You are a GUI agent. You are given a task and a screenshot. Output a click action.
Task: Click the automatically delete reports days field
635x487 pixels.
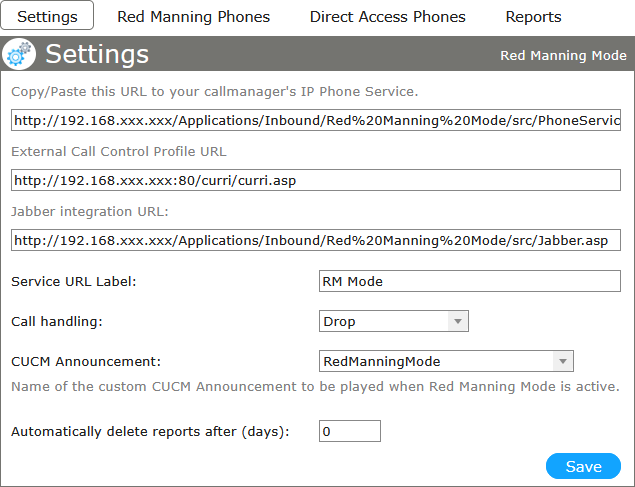[x=349, y=431]
